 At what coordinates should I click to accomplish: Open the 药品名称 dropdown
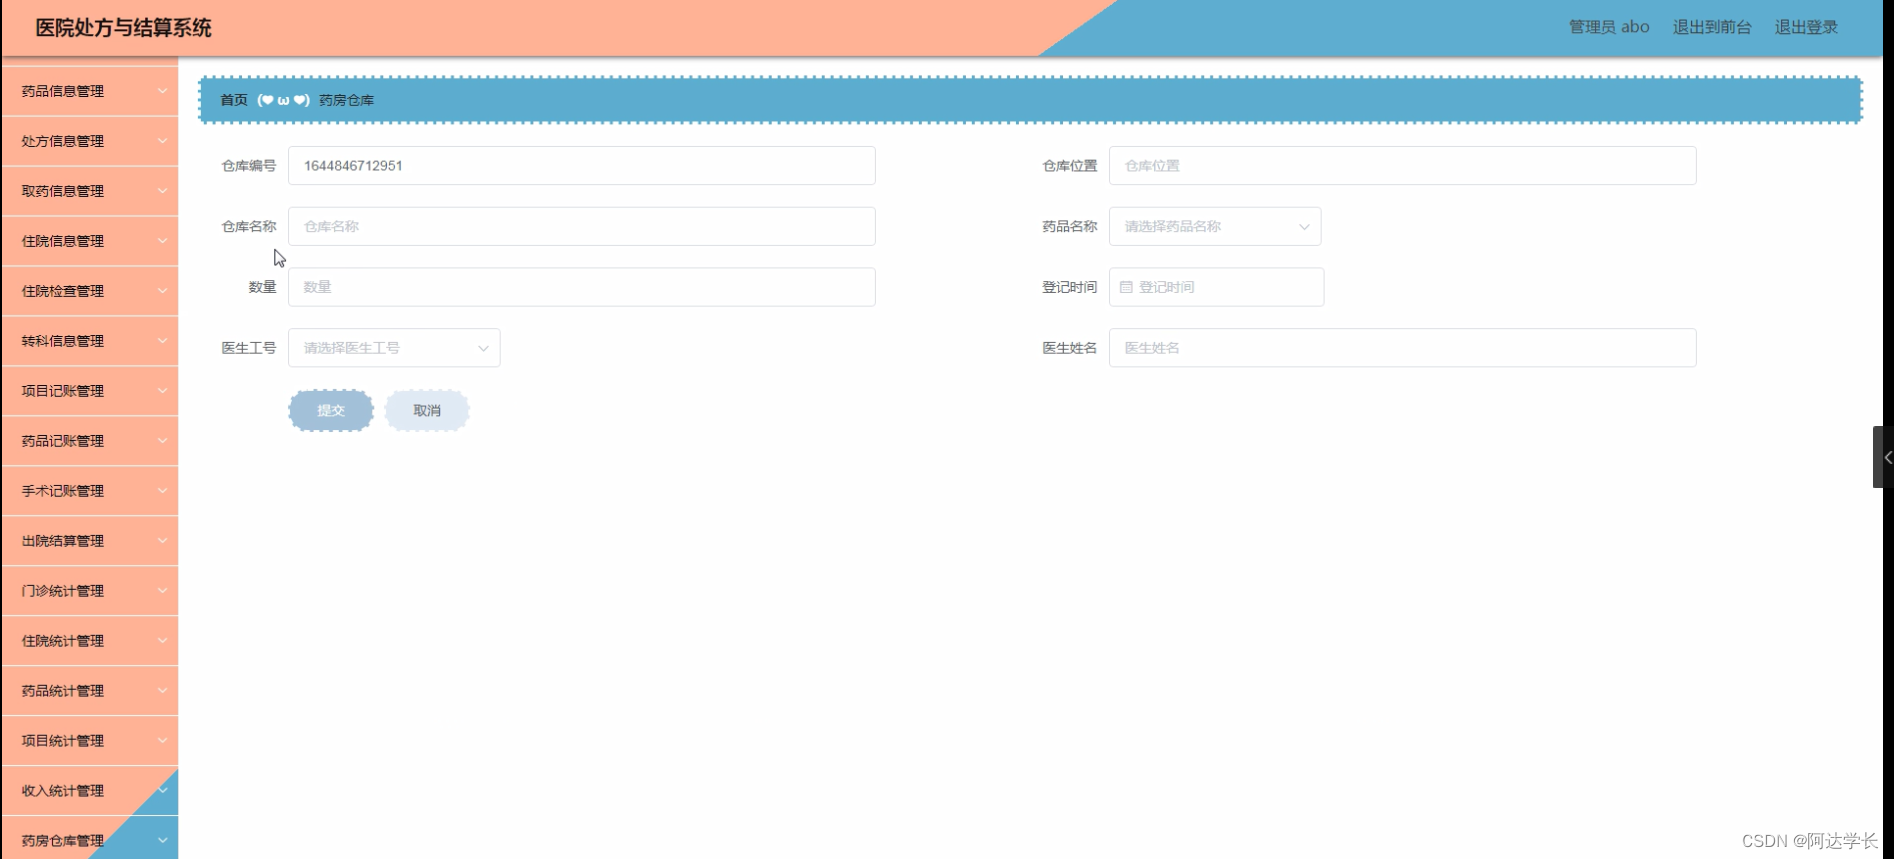pyautogui.click(x=1215, y=226)
